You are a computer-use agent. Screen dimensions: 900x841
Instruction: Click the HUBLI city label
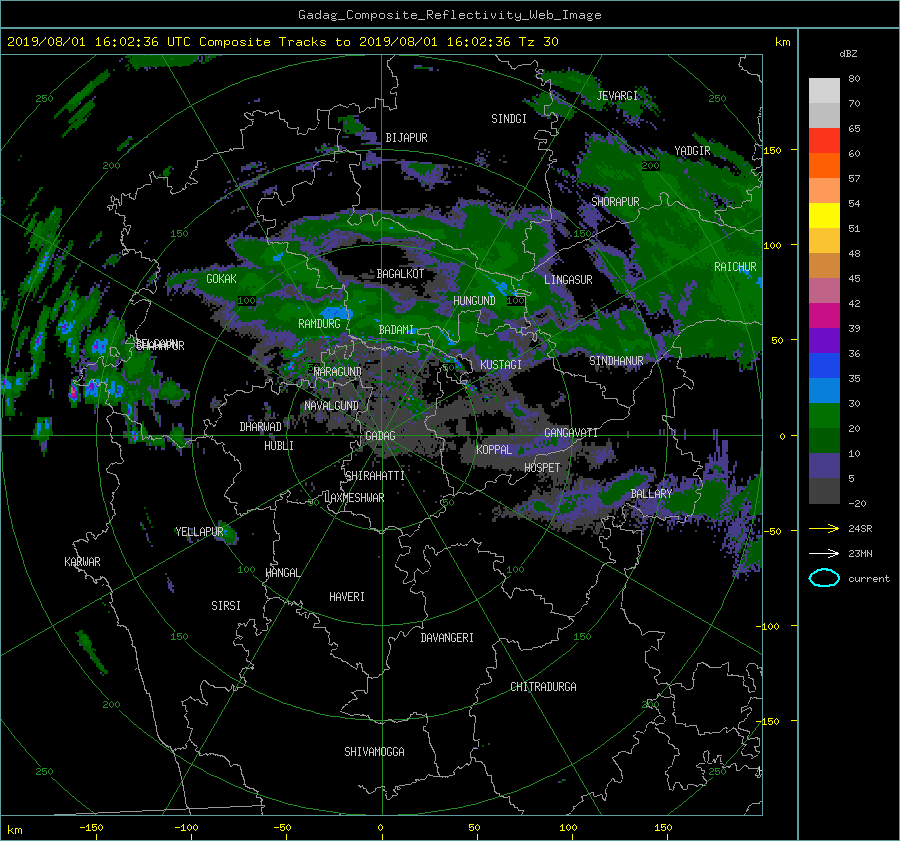pyautogui.click(x=278, y=446)
